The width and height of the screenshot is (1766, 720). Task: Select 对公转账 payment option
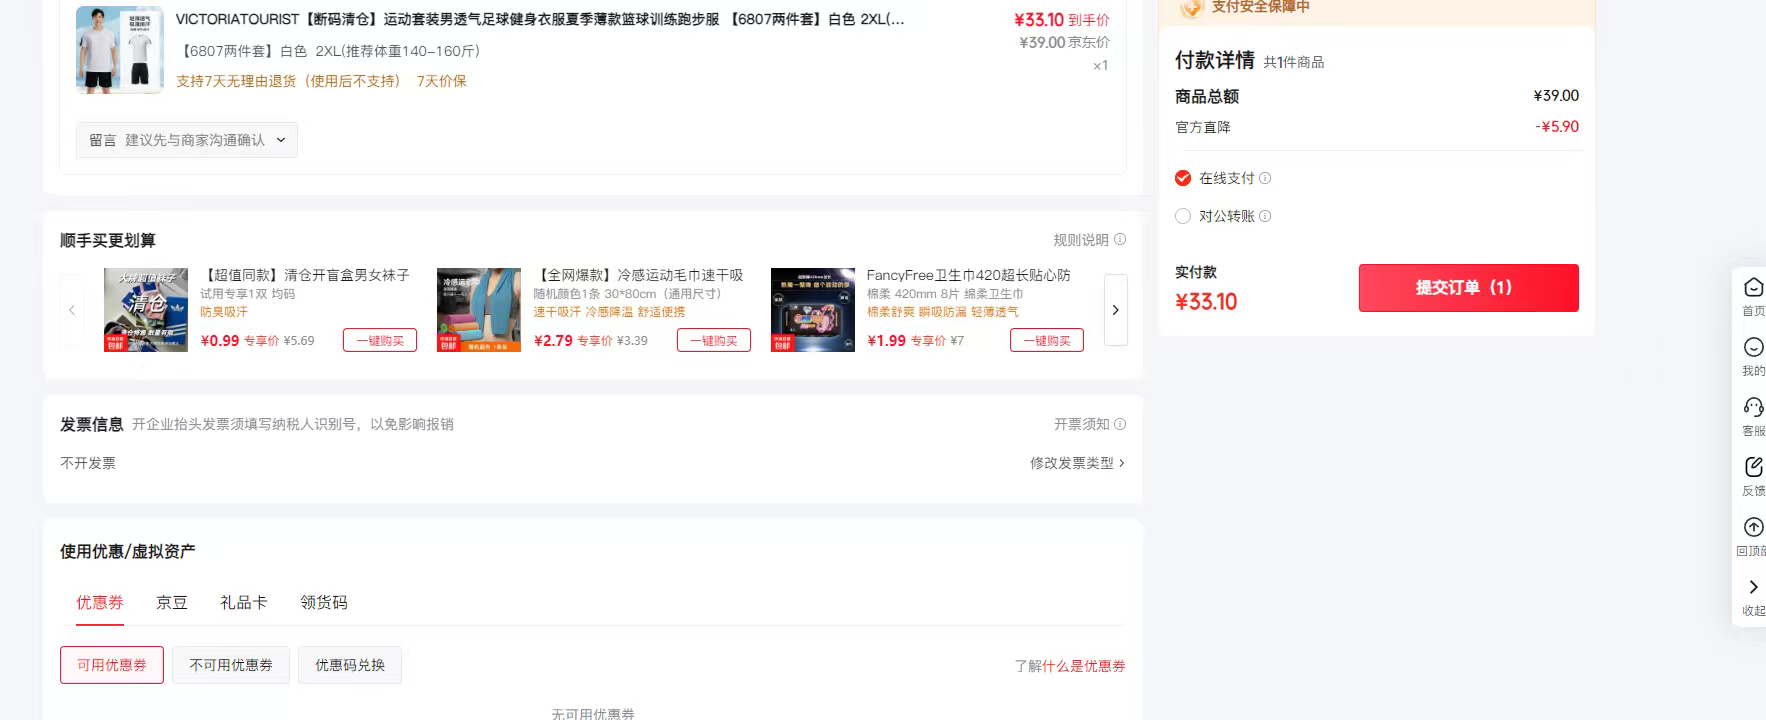(1183, 216)
